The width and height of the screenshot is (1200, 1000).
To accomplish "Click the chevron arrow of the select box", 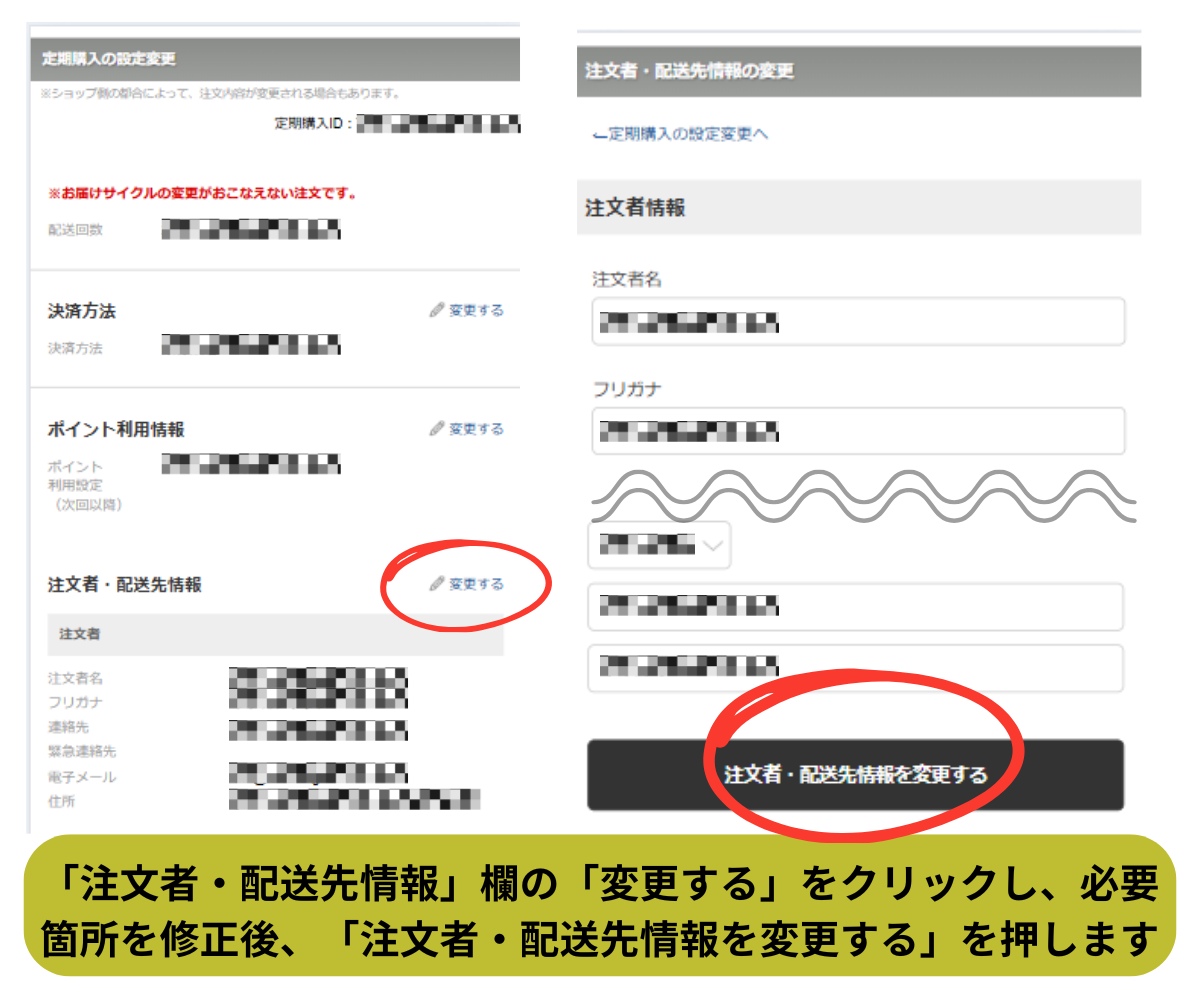I will (713, 545).
